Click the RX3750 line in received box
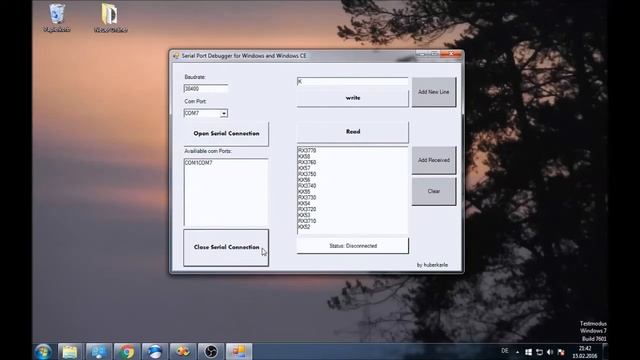The image size is (640, 360). [x=307, y=174]
